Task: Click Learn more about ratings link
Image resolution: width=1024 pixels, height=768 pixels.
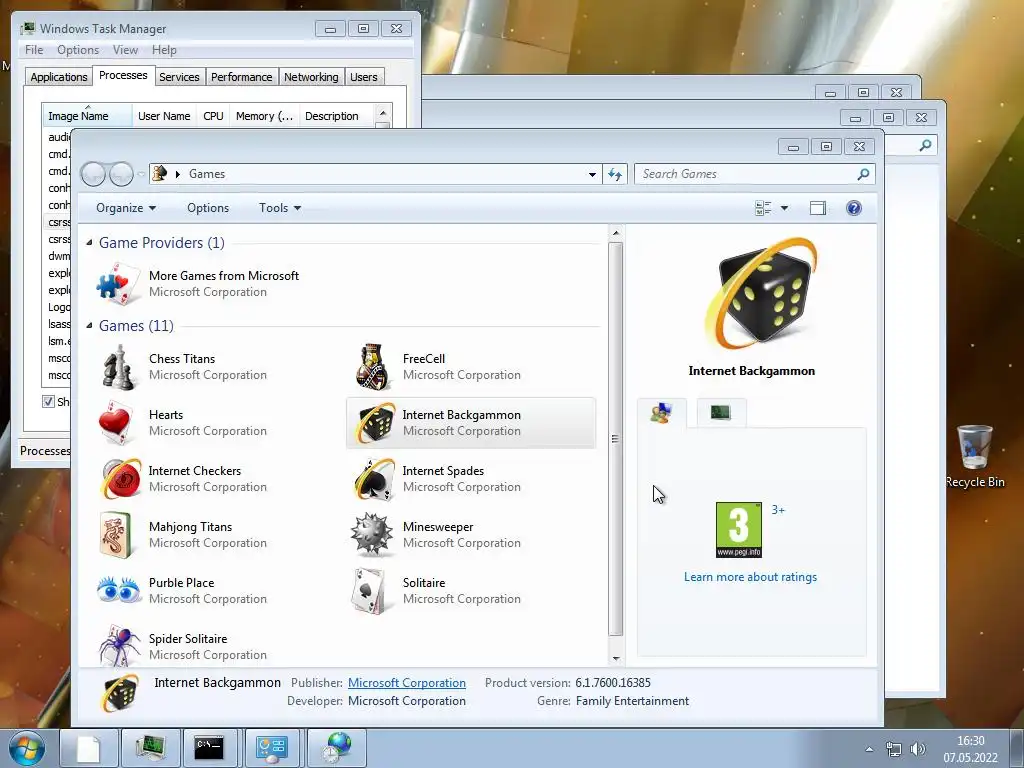Action: click(x=750, y=577)
